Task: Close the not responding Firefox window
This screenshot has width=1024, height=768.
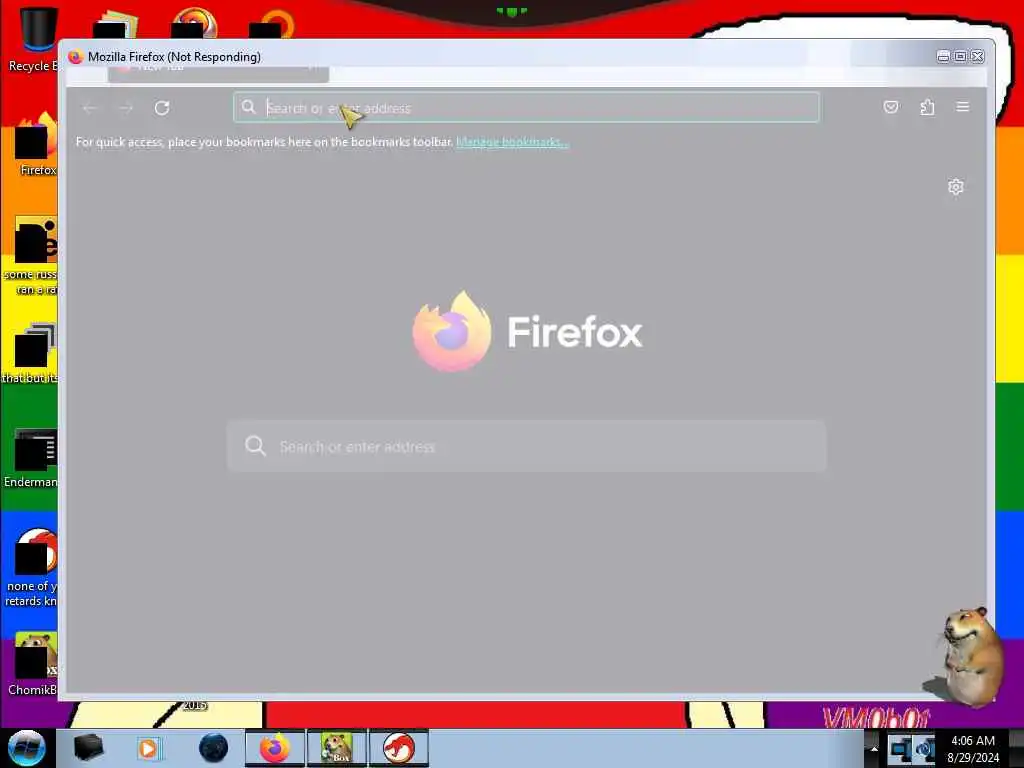Action: coord(978,57)
